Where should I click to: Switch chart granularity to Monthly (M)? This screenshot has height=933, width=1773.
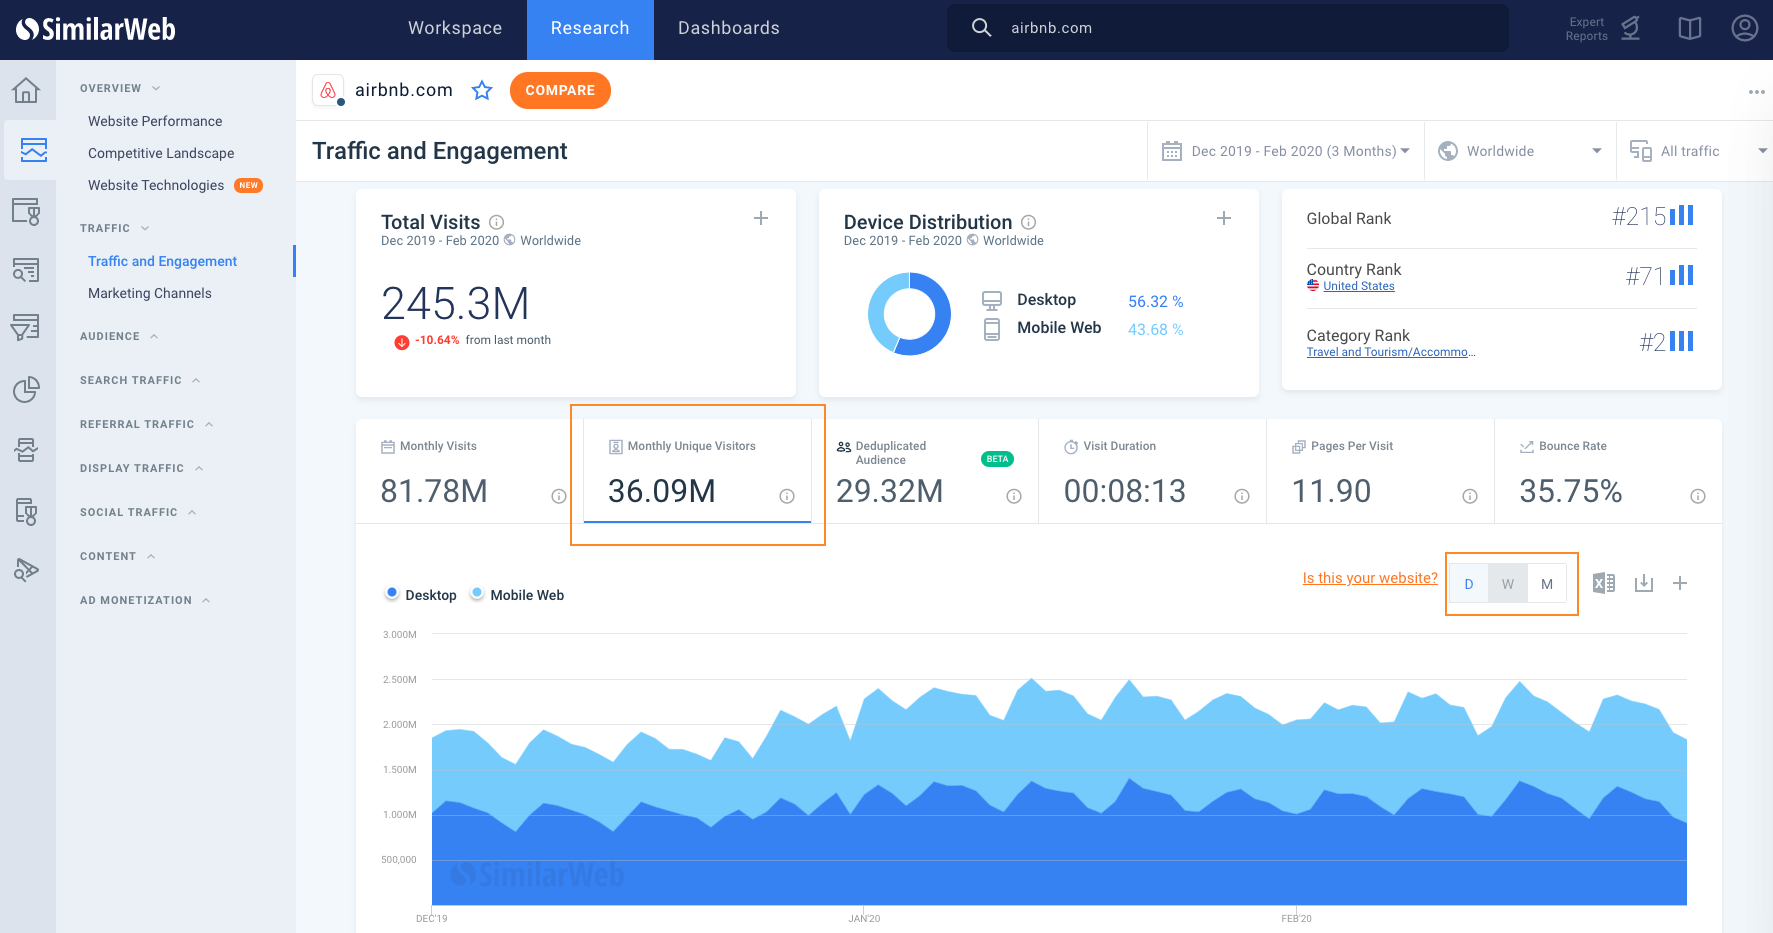point(1547,584)
